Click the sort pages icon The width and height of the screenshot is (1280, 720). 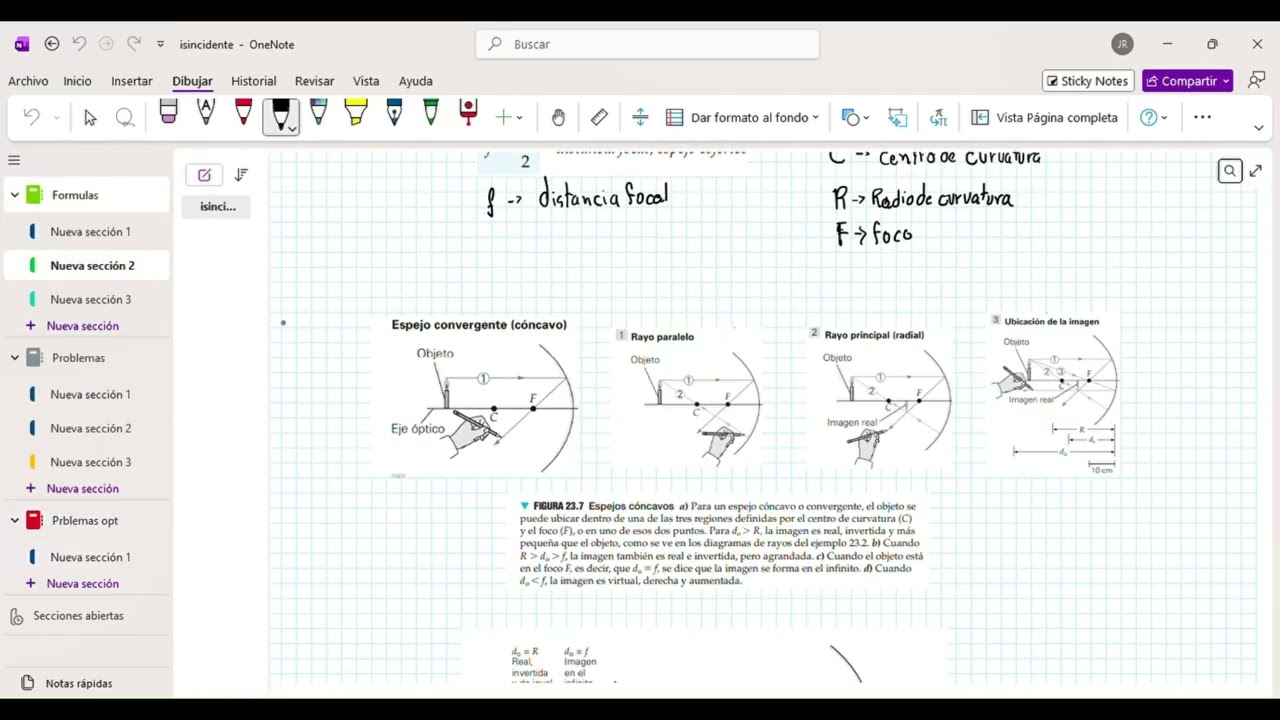tap(241, 175)
